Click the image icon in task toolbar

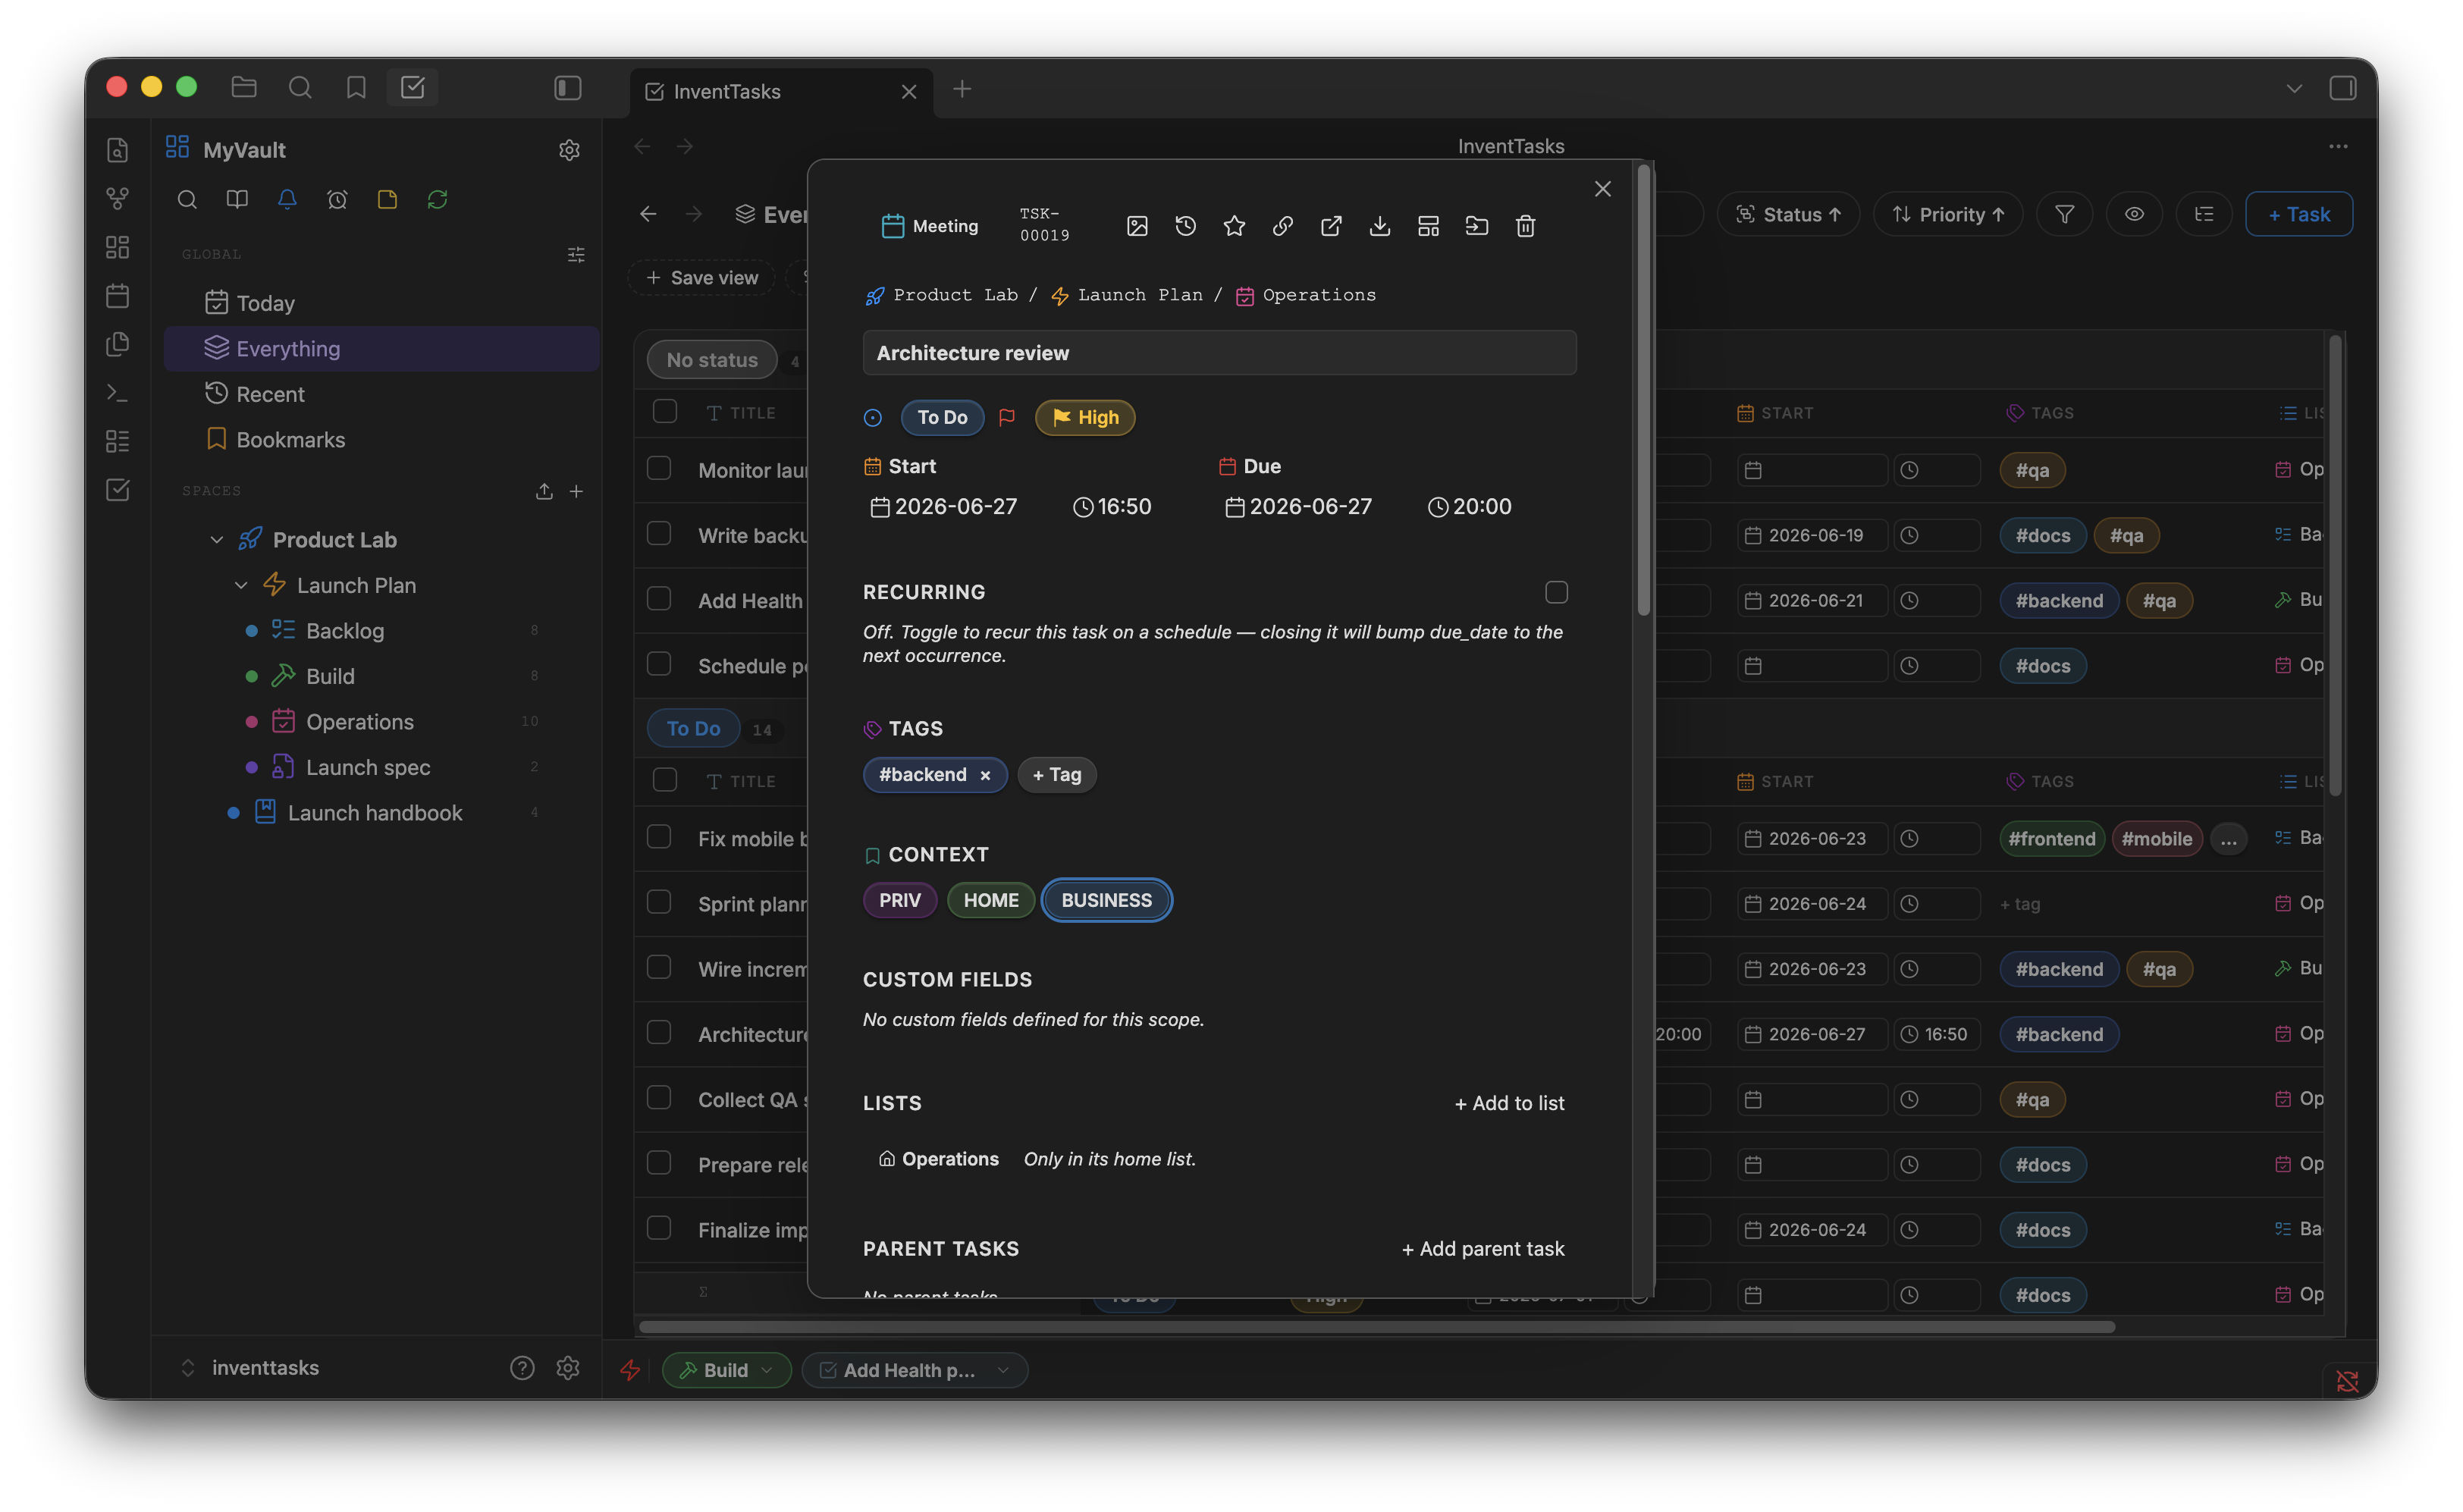point(1137,226)
